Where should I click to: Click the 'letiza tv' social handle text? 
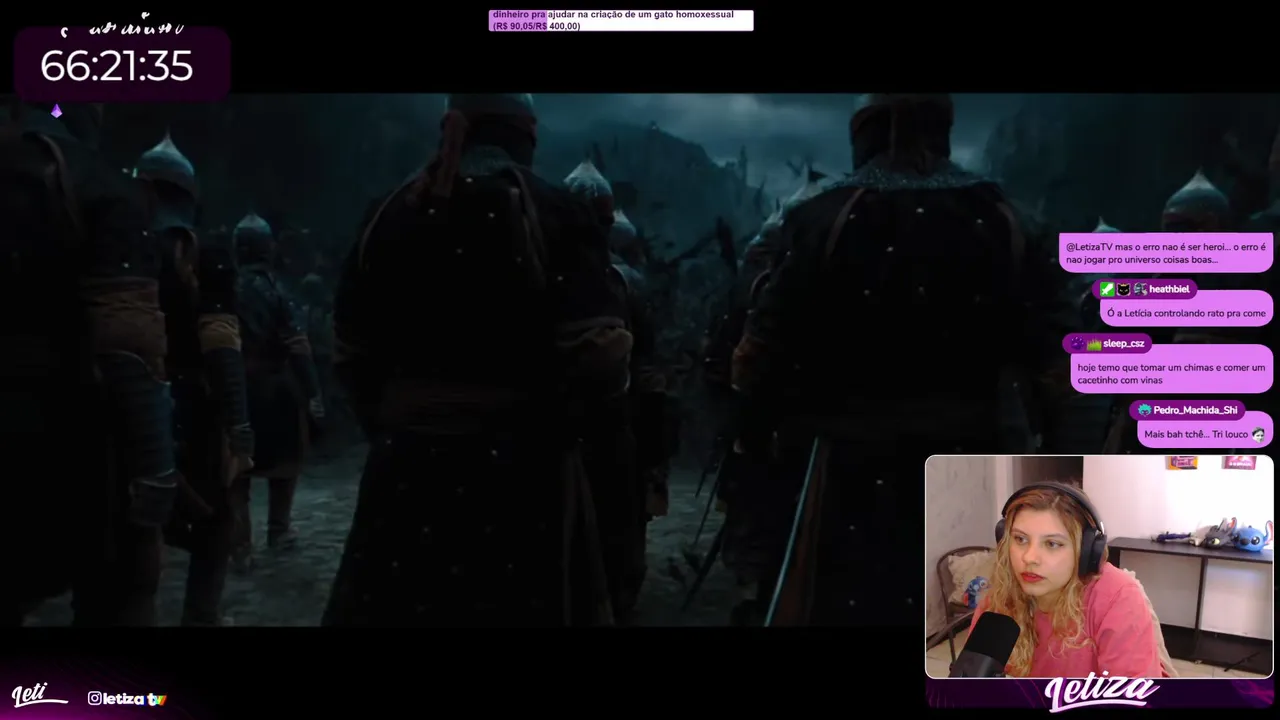tap(134, 699)
